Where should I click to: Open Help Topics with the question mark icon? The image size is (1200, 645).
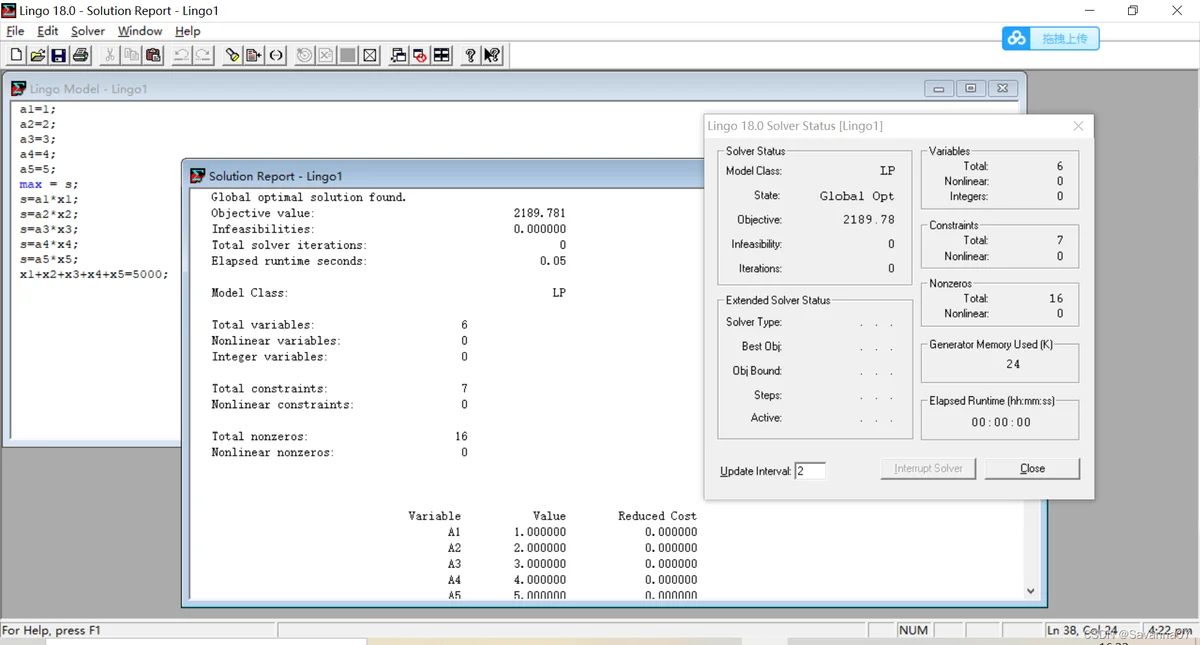[471, 55]
